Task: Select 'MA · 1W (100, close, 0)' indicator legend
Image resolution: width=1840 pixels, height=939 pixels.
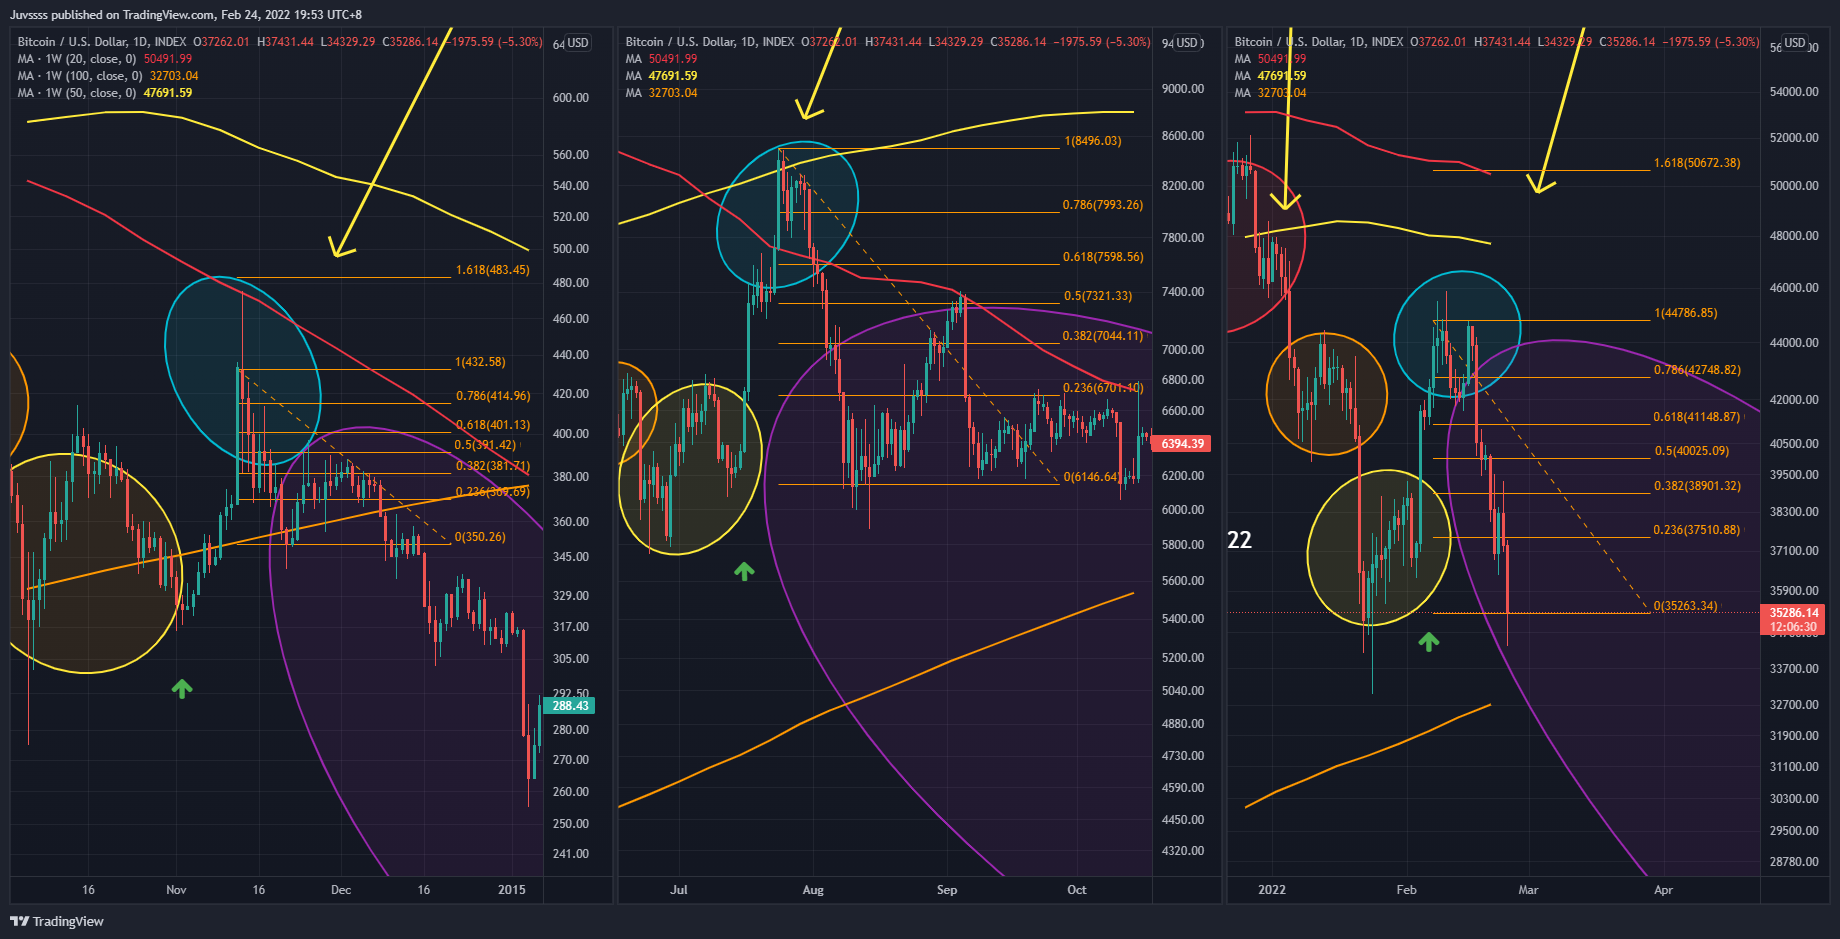Action: point(107,76)
